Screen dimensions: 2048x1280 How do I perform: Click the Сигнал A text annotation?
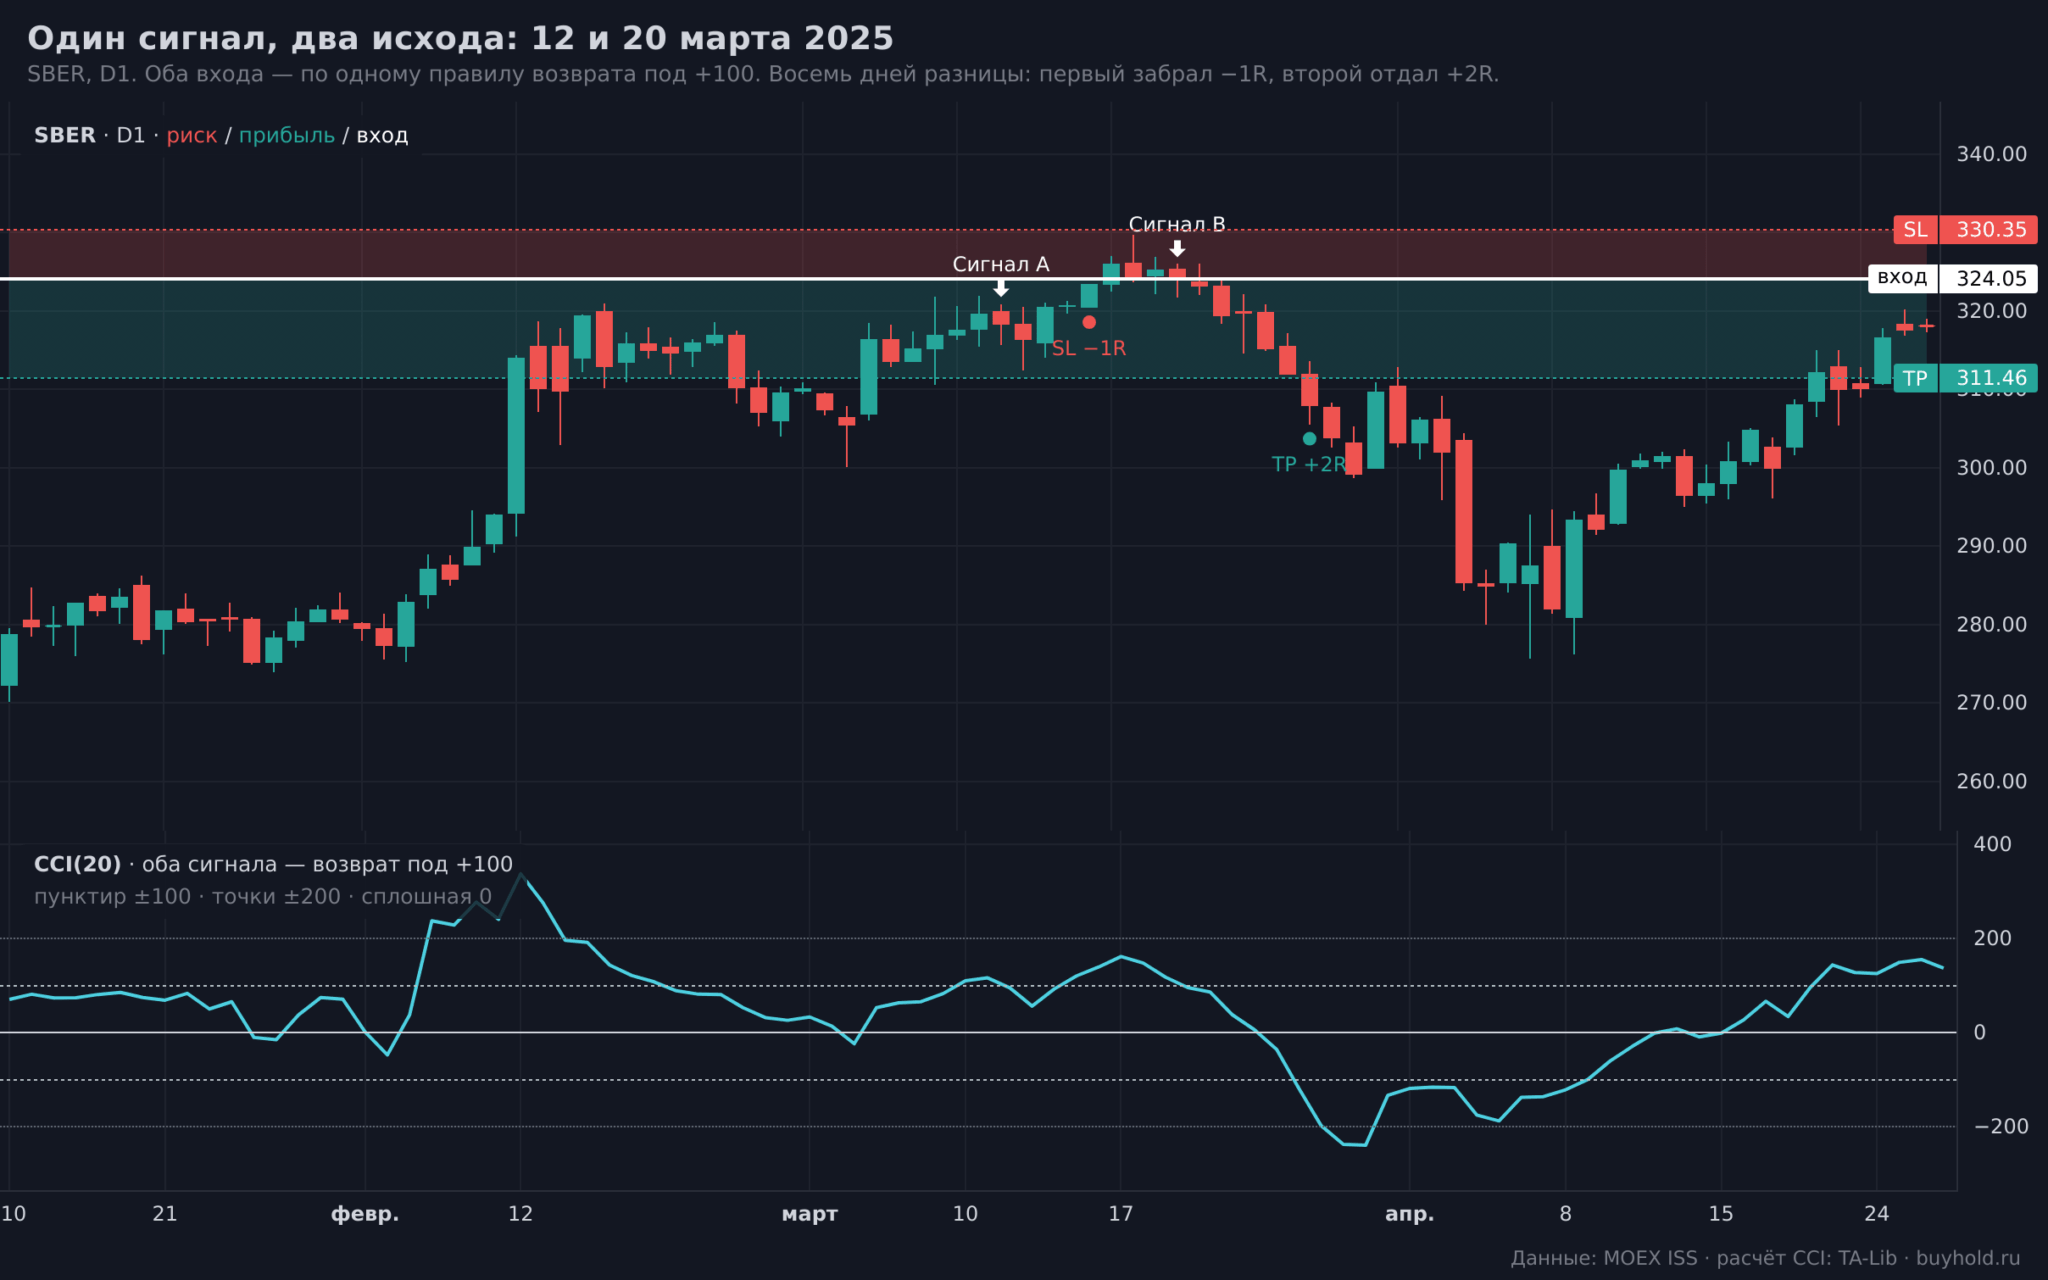point(1000,264)
